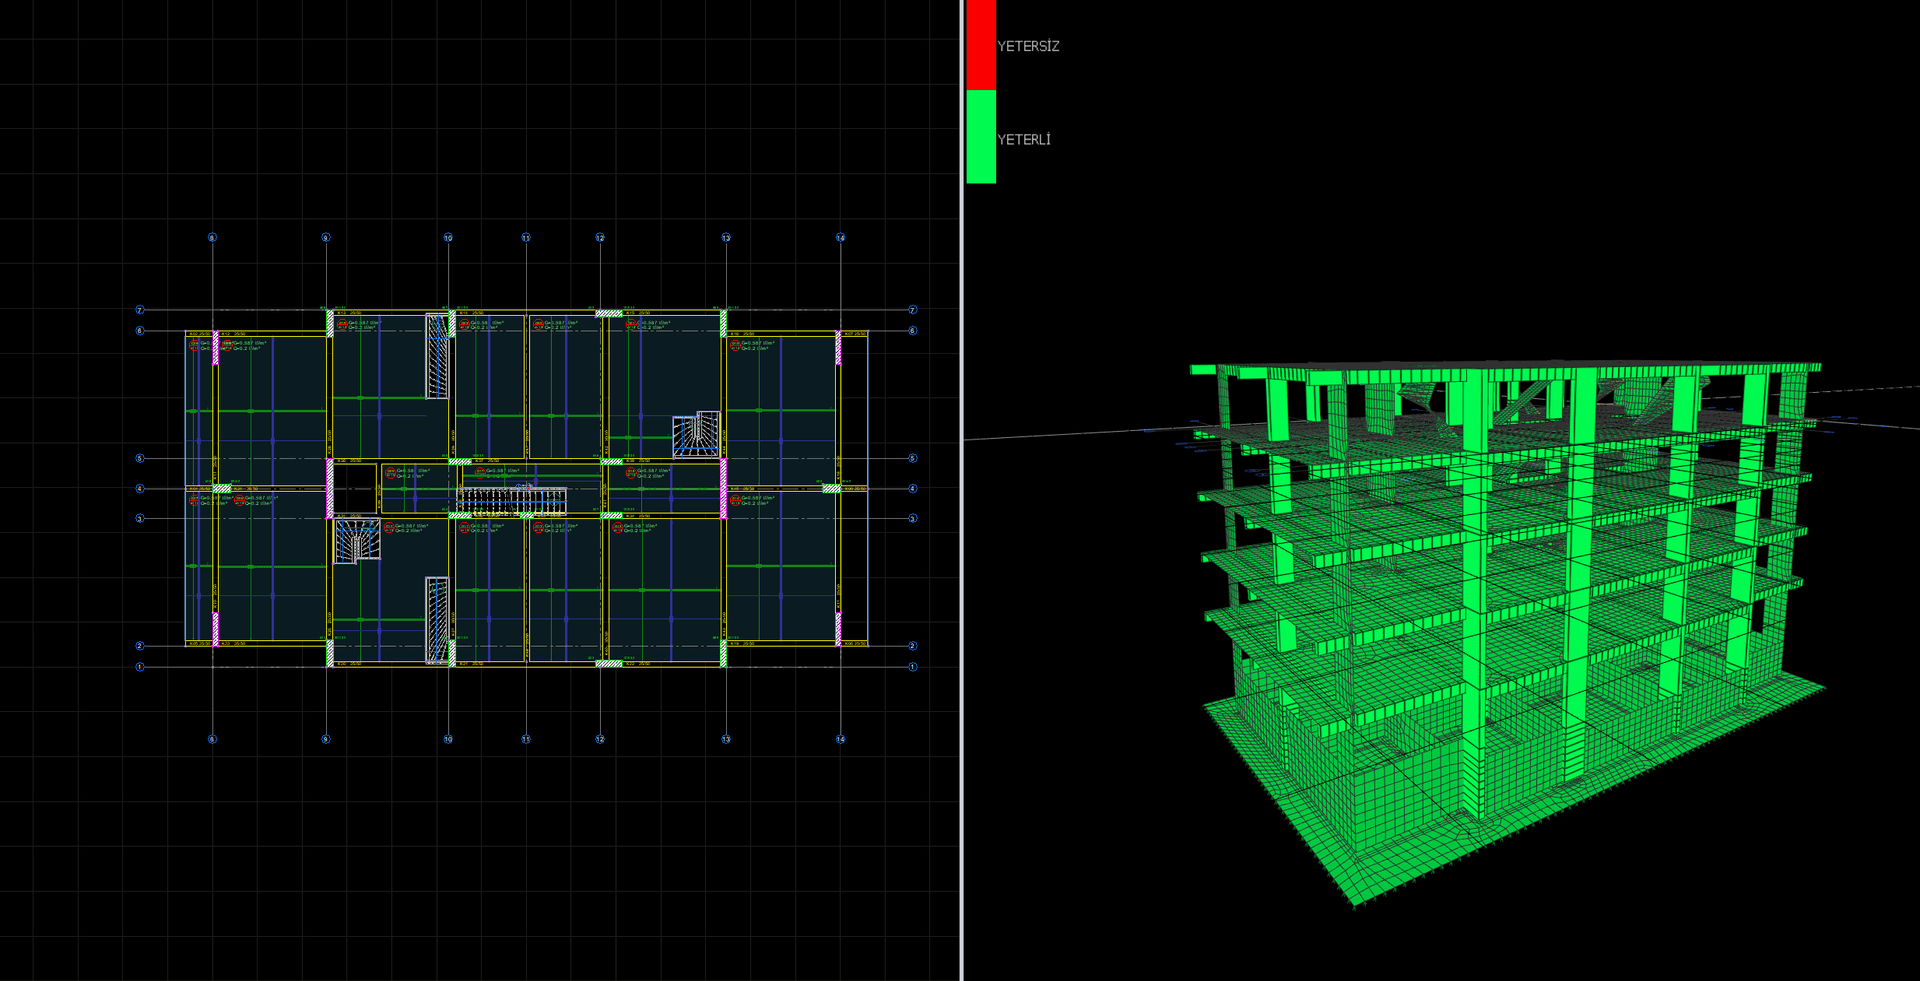Select the axis 14 bubble above the plan

840,238
